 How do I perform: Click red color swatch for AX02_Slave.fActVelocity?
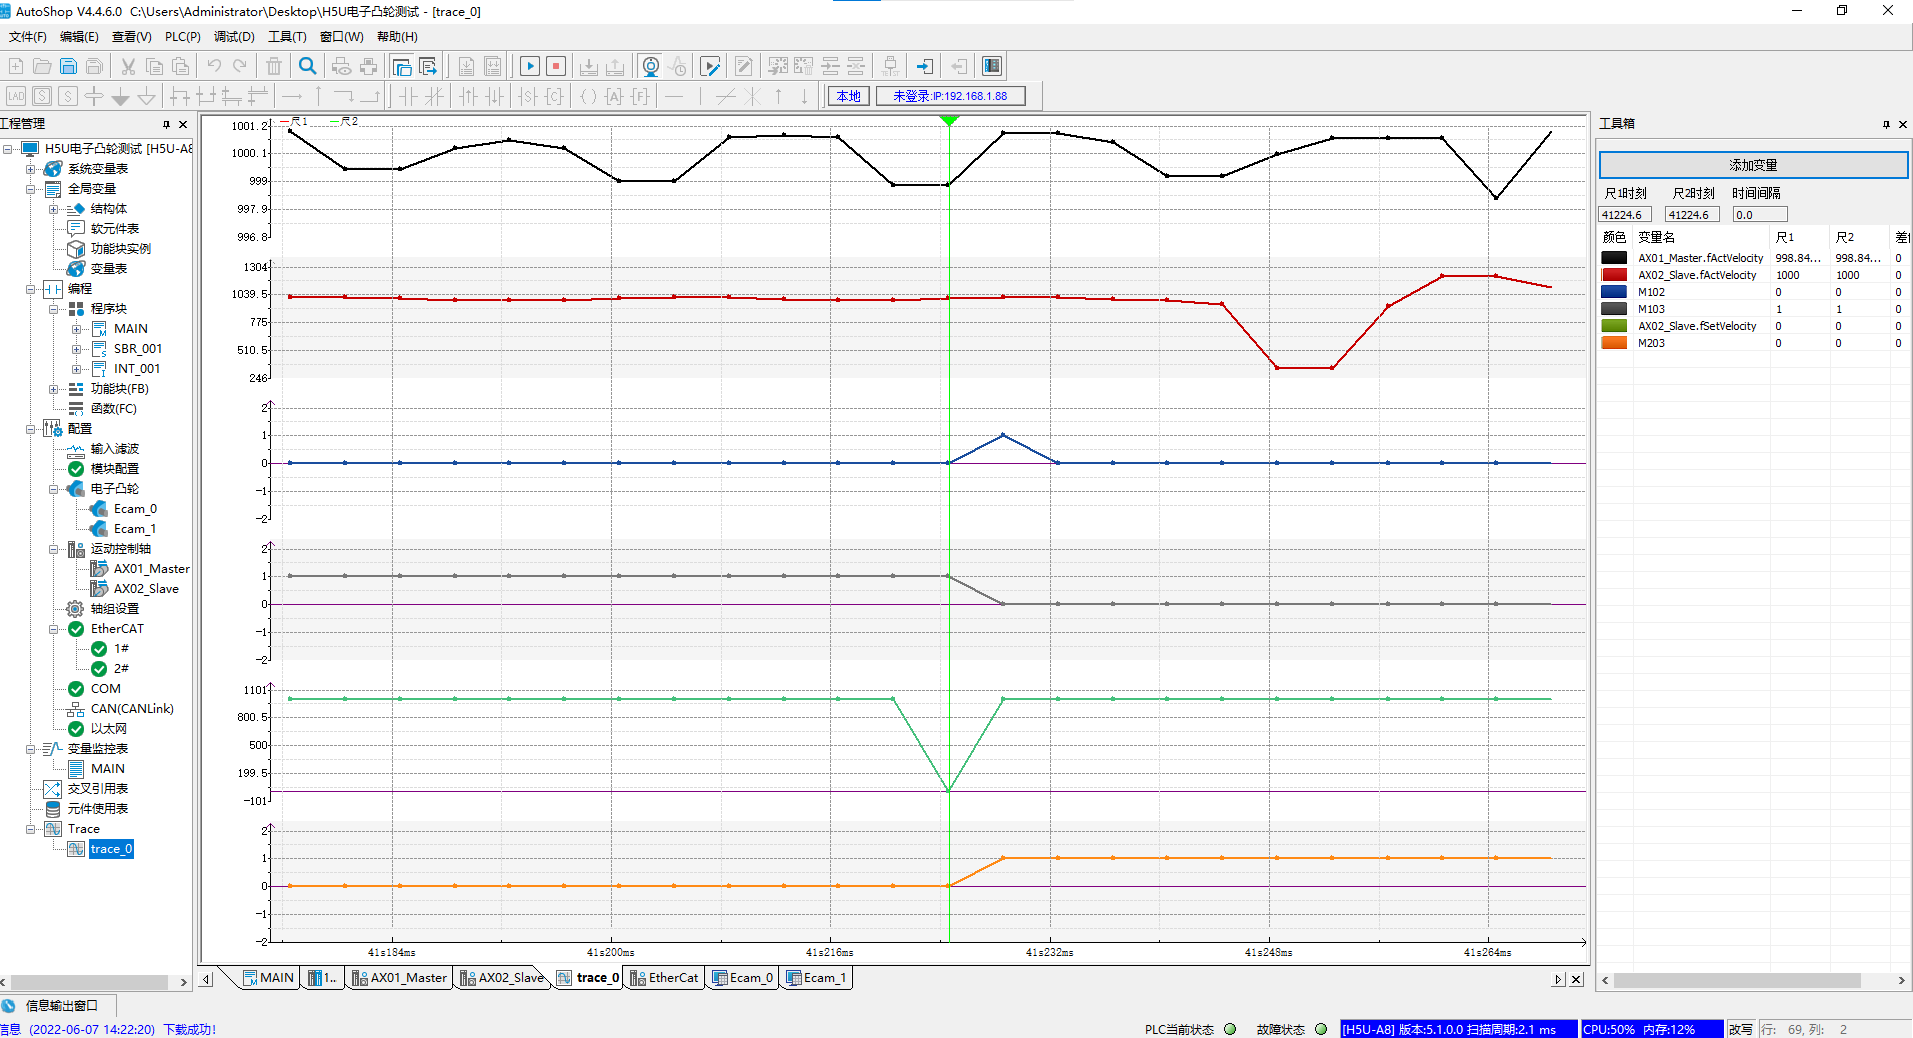[1614, 275]
